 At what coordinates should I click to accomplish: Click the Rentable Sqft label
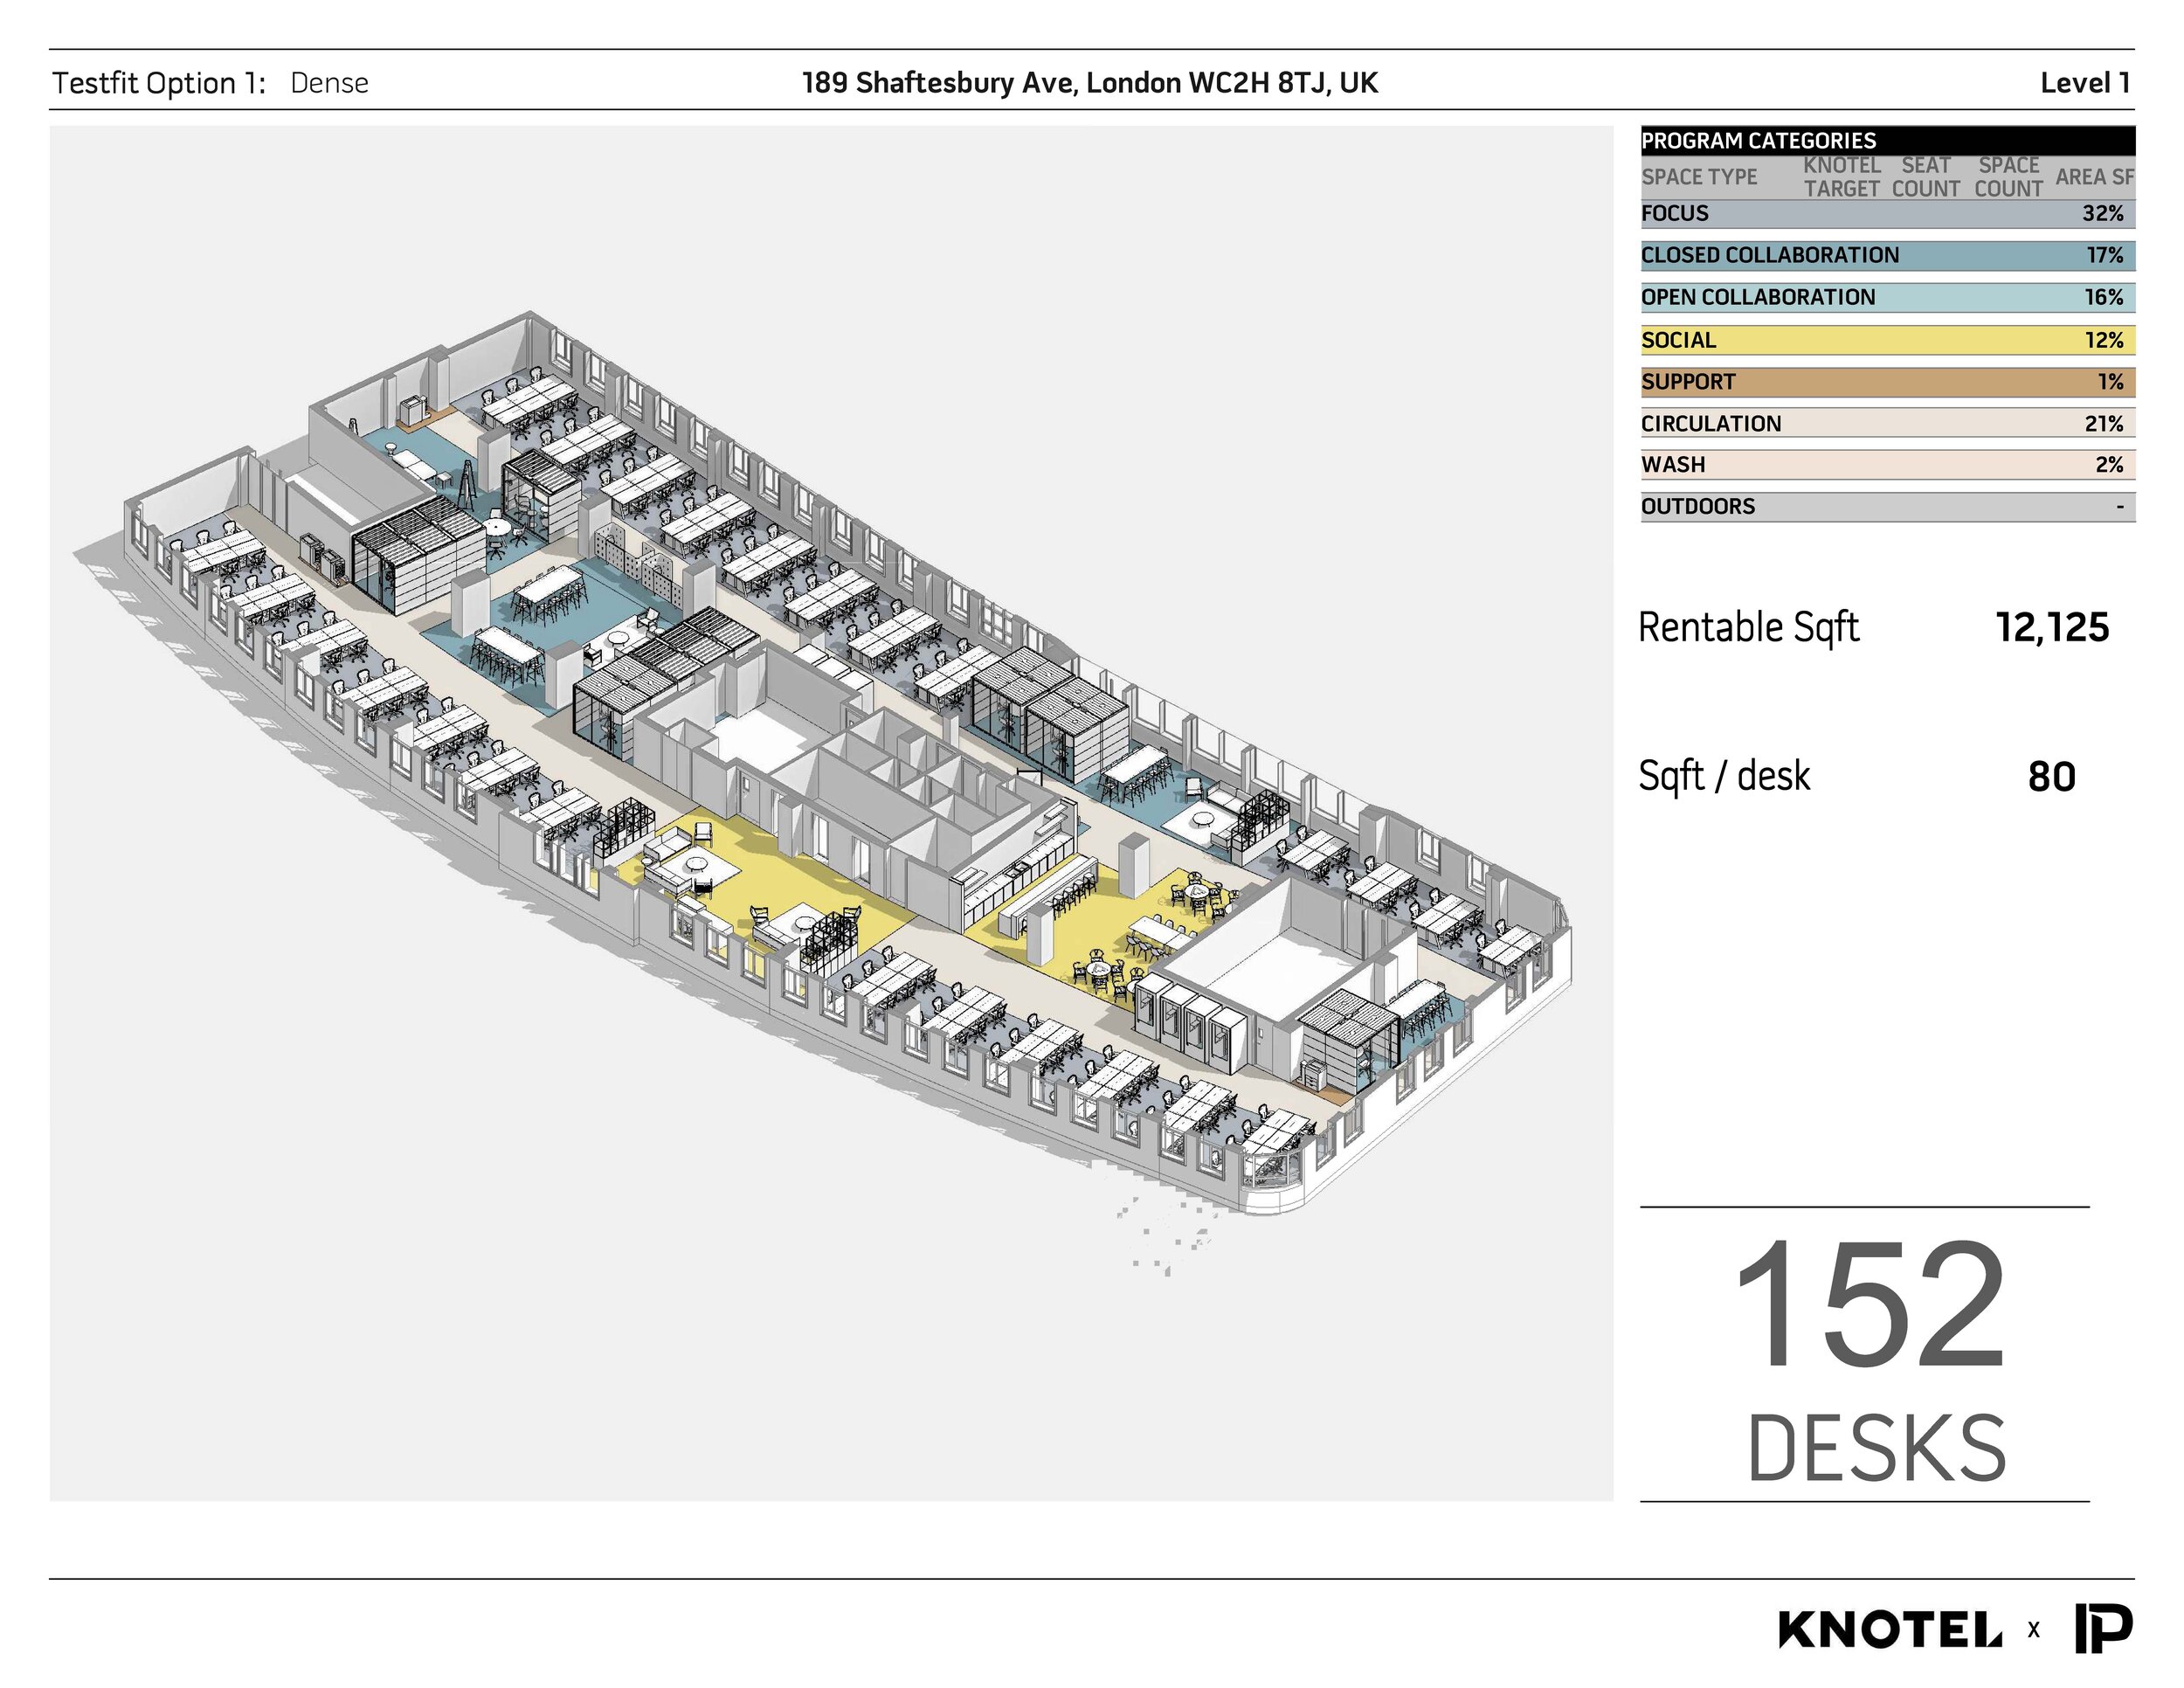(1748, 629)
